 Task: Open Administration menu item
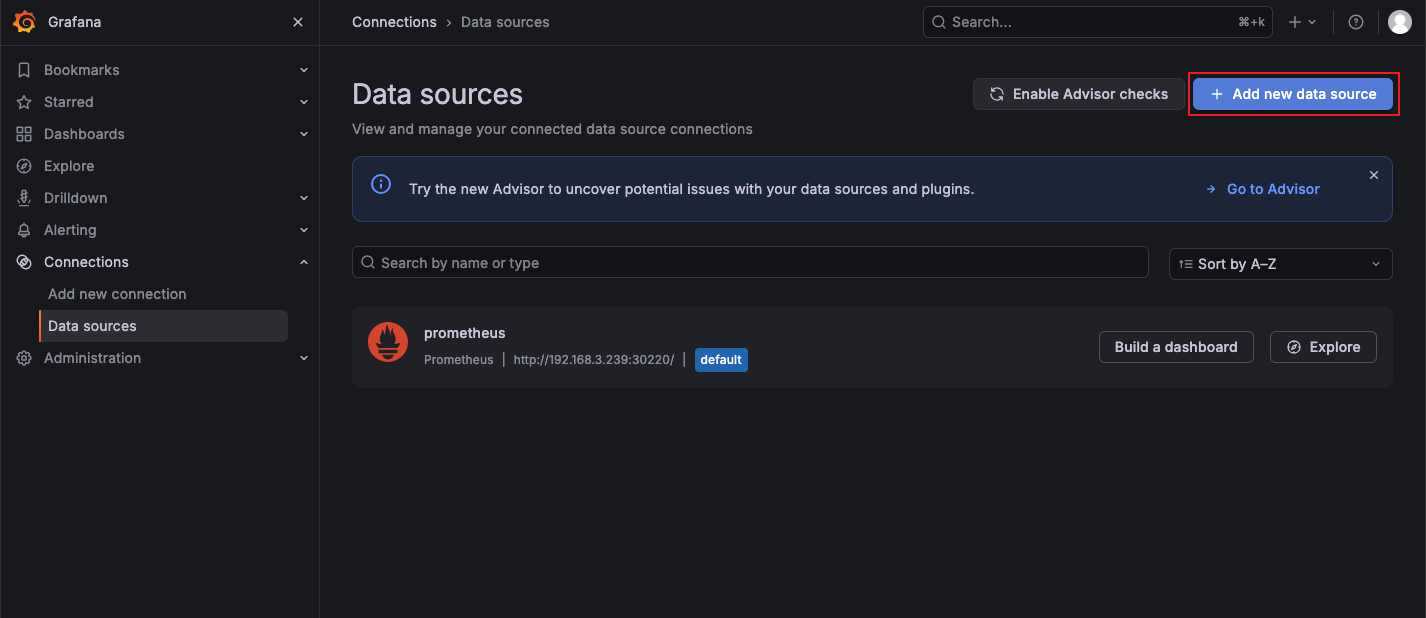click(92, 358)
